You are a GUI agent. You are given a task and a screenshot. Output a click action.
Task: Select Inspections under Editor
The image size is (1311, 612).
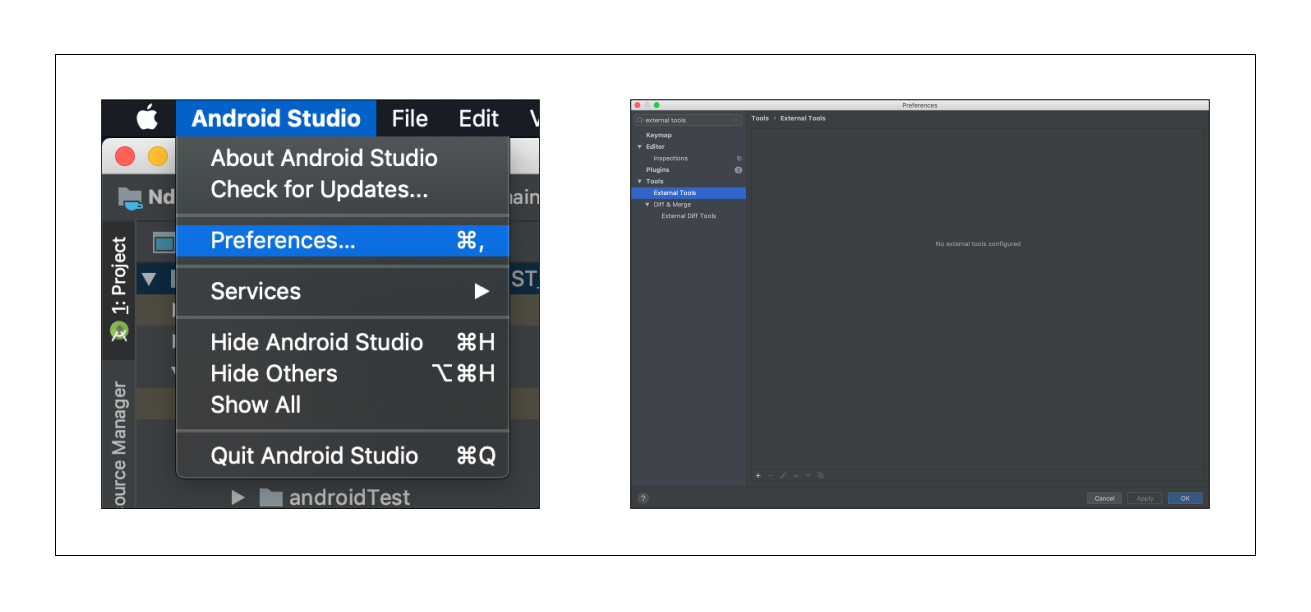(670, 158)
